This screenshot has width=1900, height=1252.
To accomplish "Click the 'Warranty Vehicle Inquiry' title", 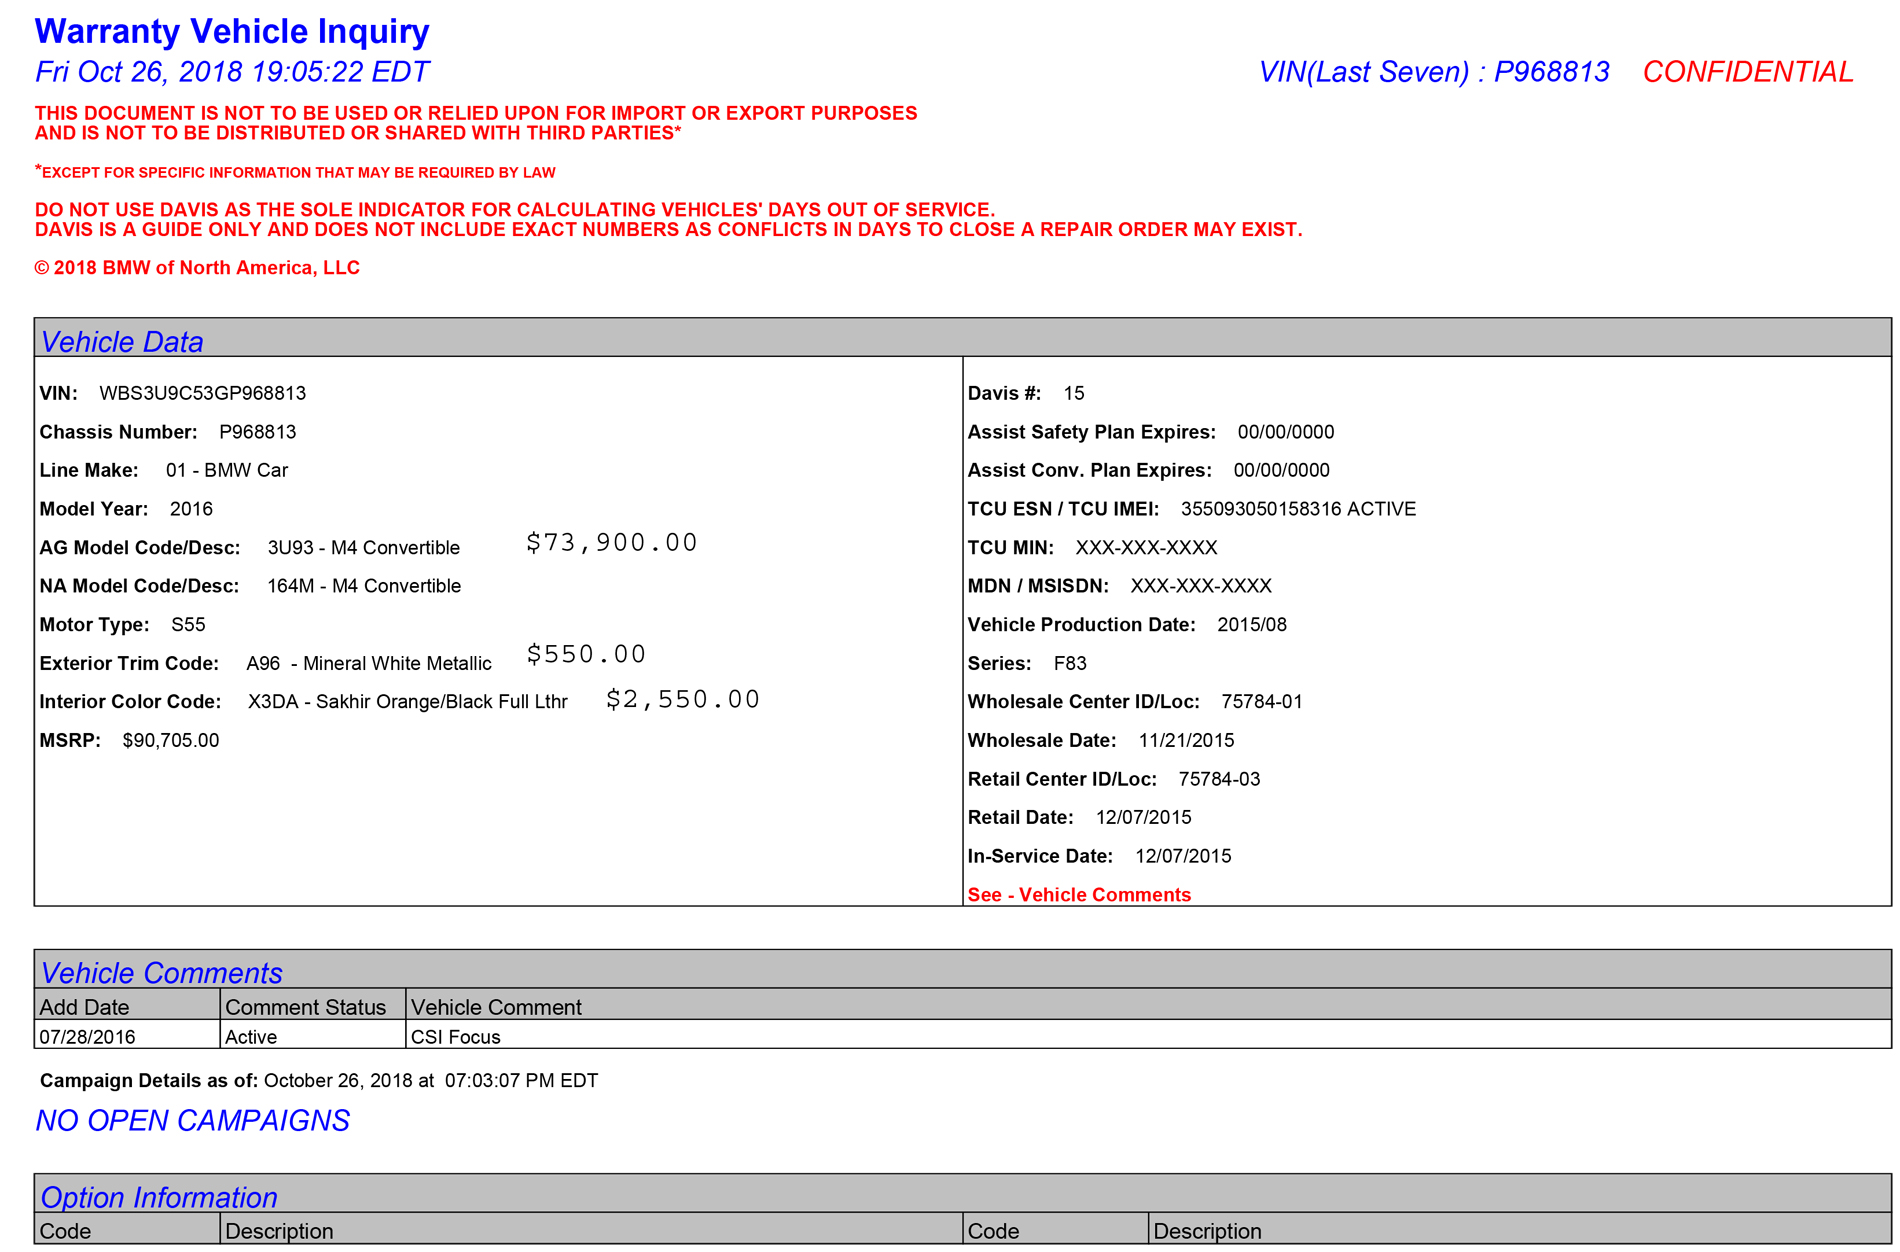I will pyautogui.click(x=232, y=31).
